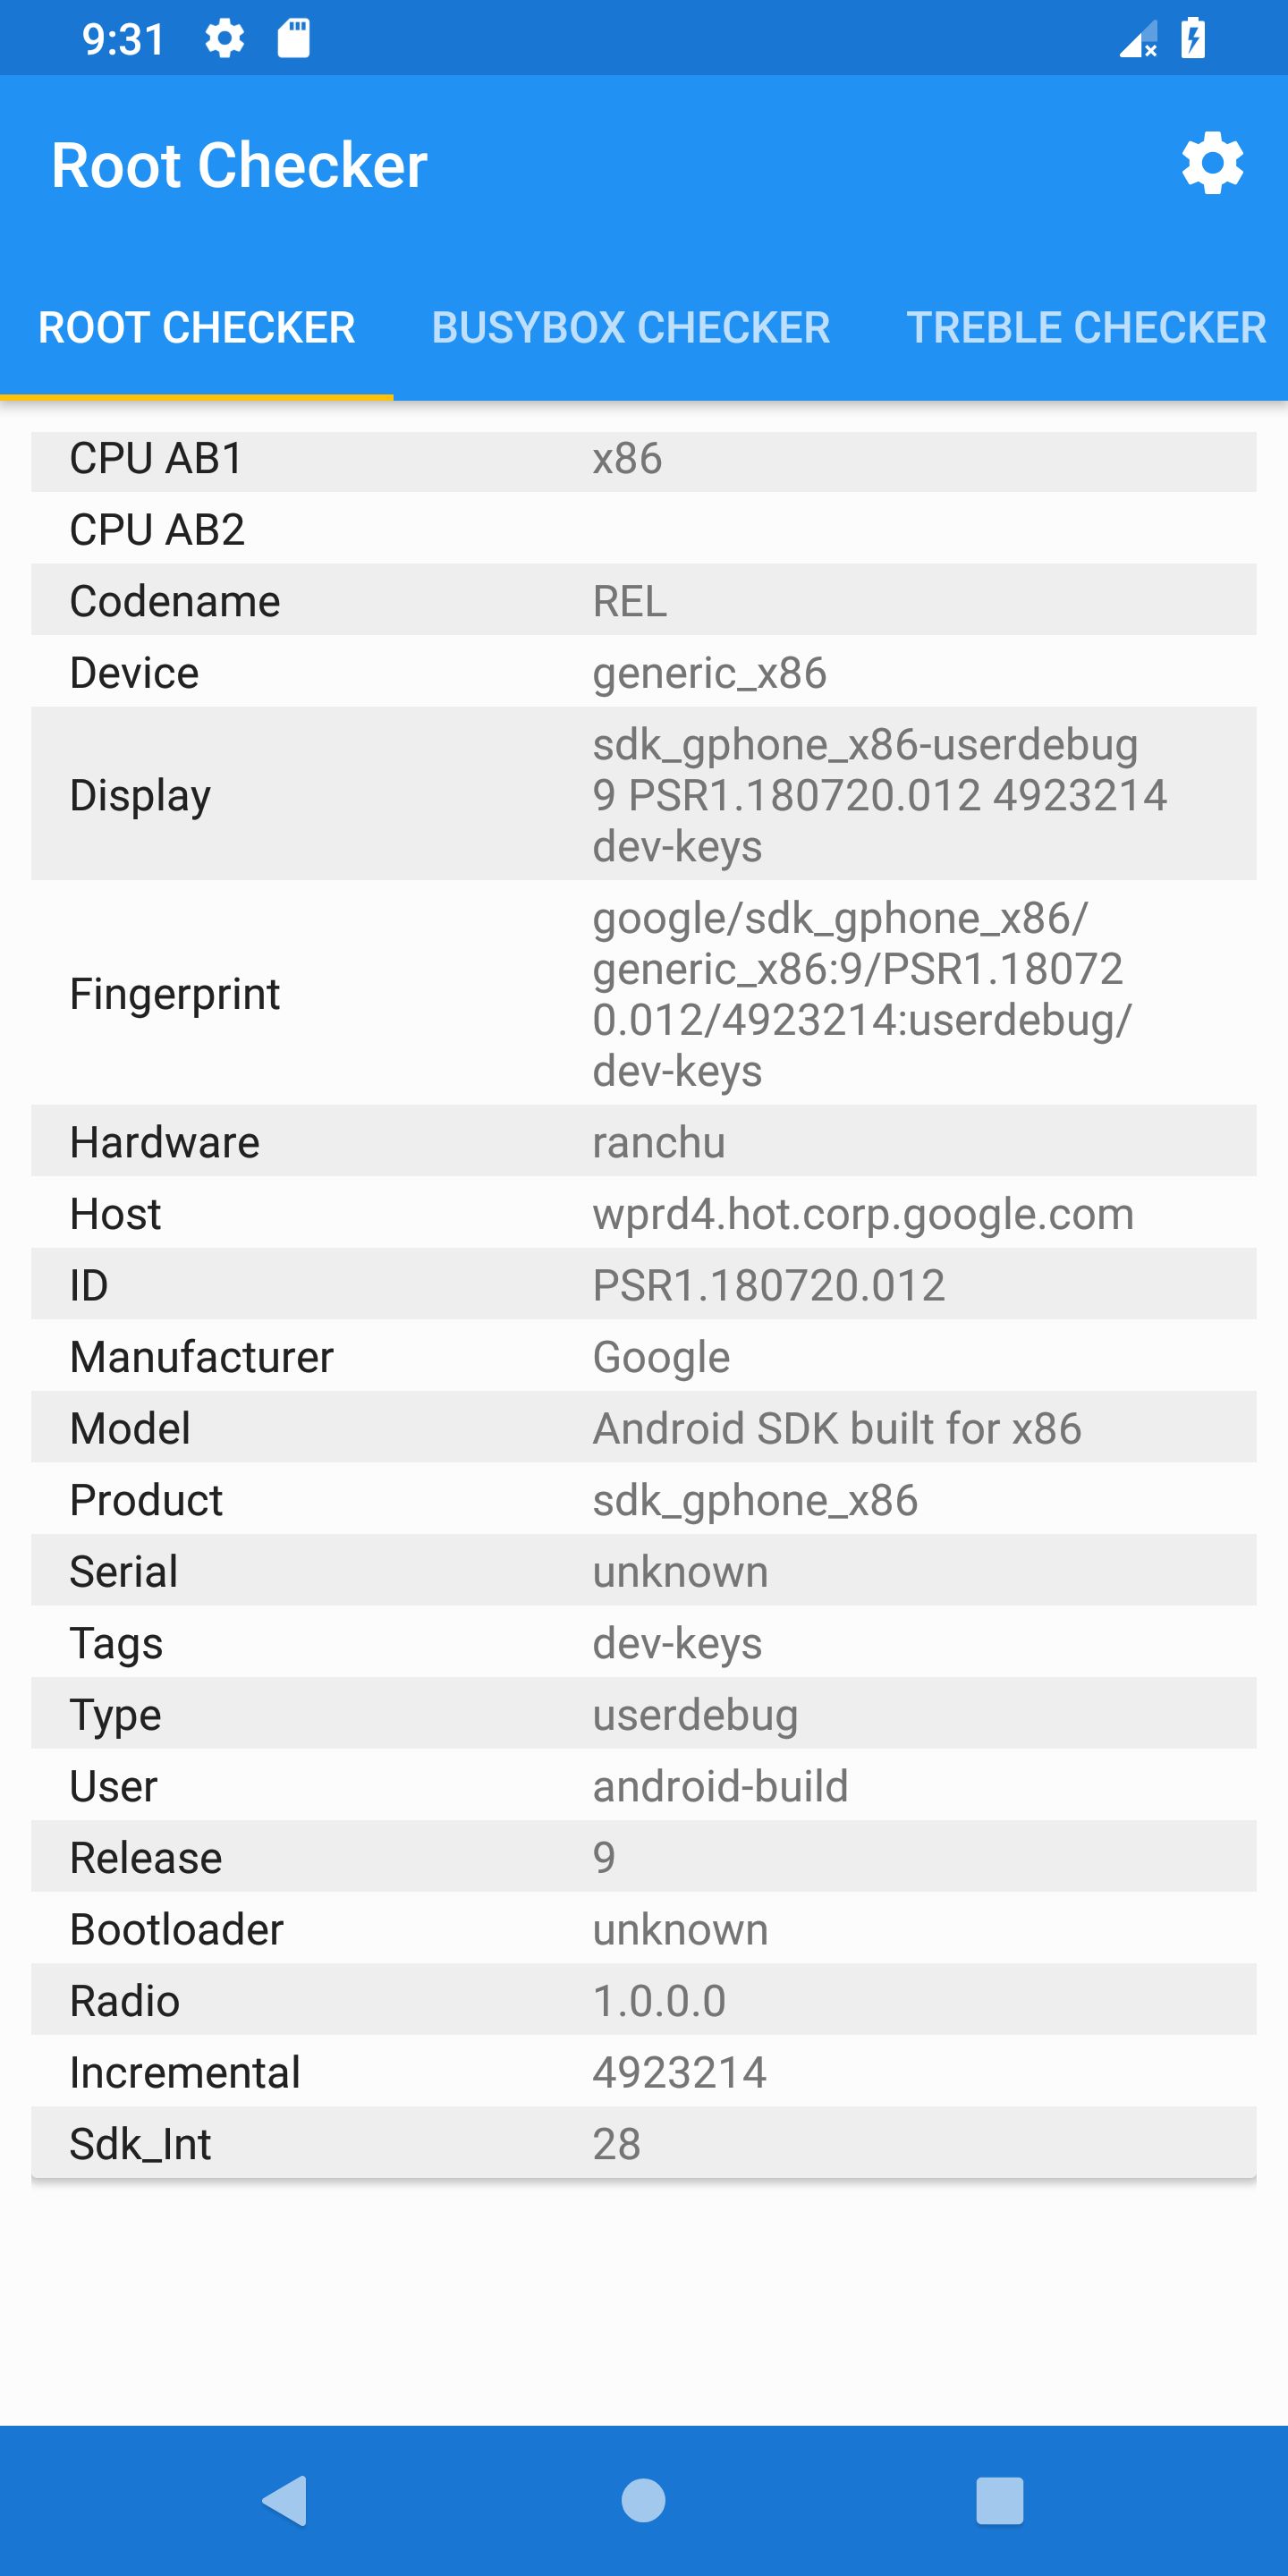
Task: Tap the status bar settings gear icon
Action: click(224, 39)
